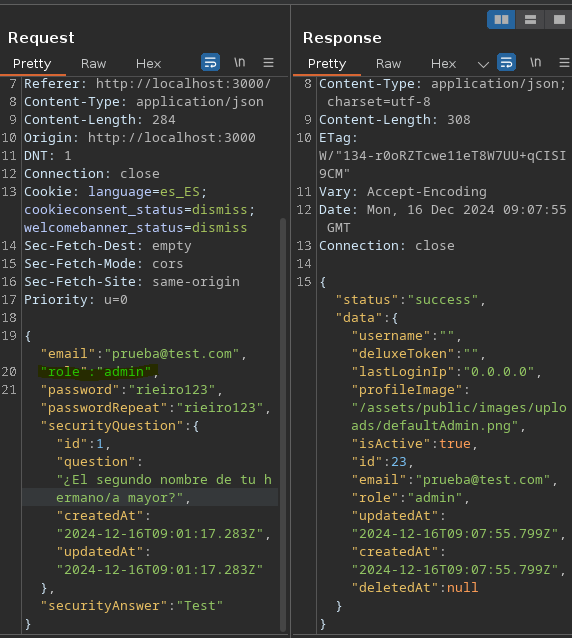The image size is (572, 638).
Task: Click the "status":"success" line in the response
Action: pos(410,300)
